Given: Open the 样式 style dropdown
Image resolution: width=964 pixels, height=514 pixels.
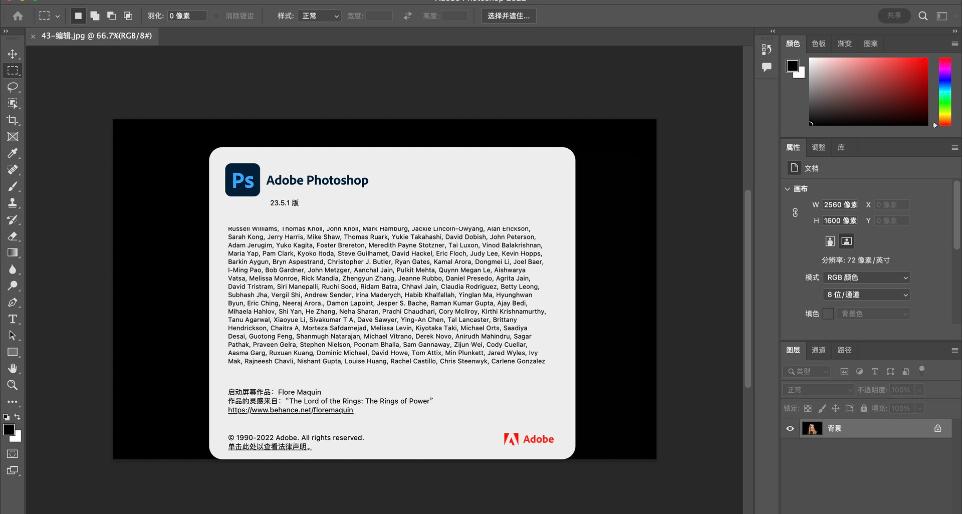Looking at the screenshot, I should click(x=321, y=16).
